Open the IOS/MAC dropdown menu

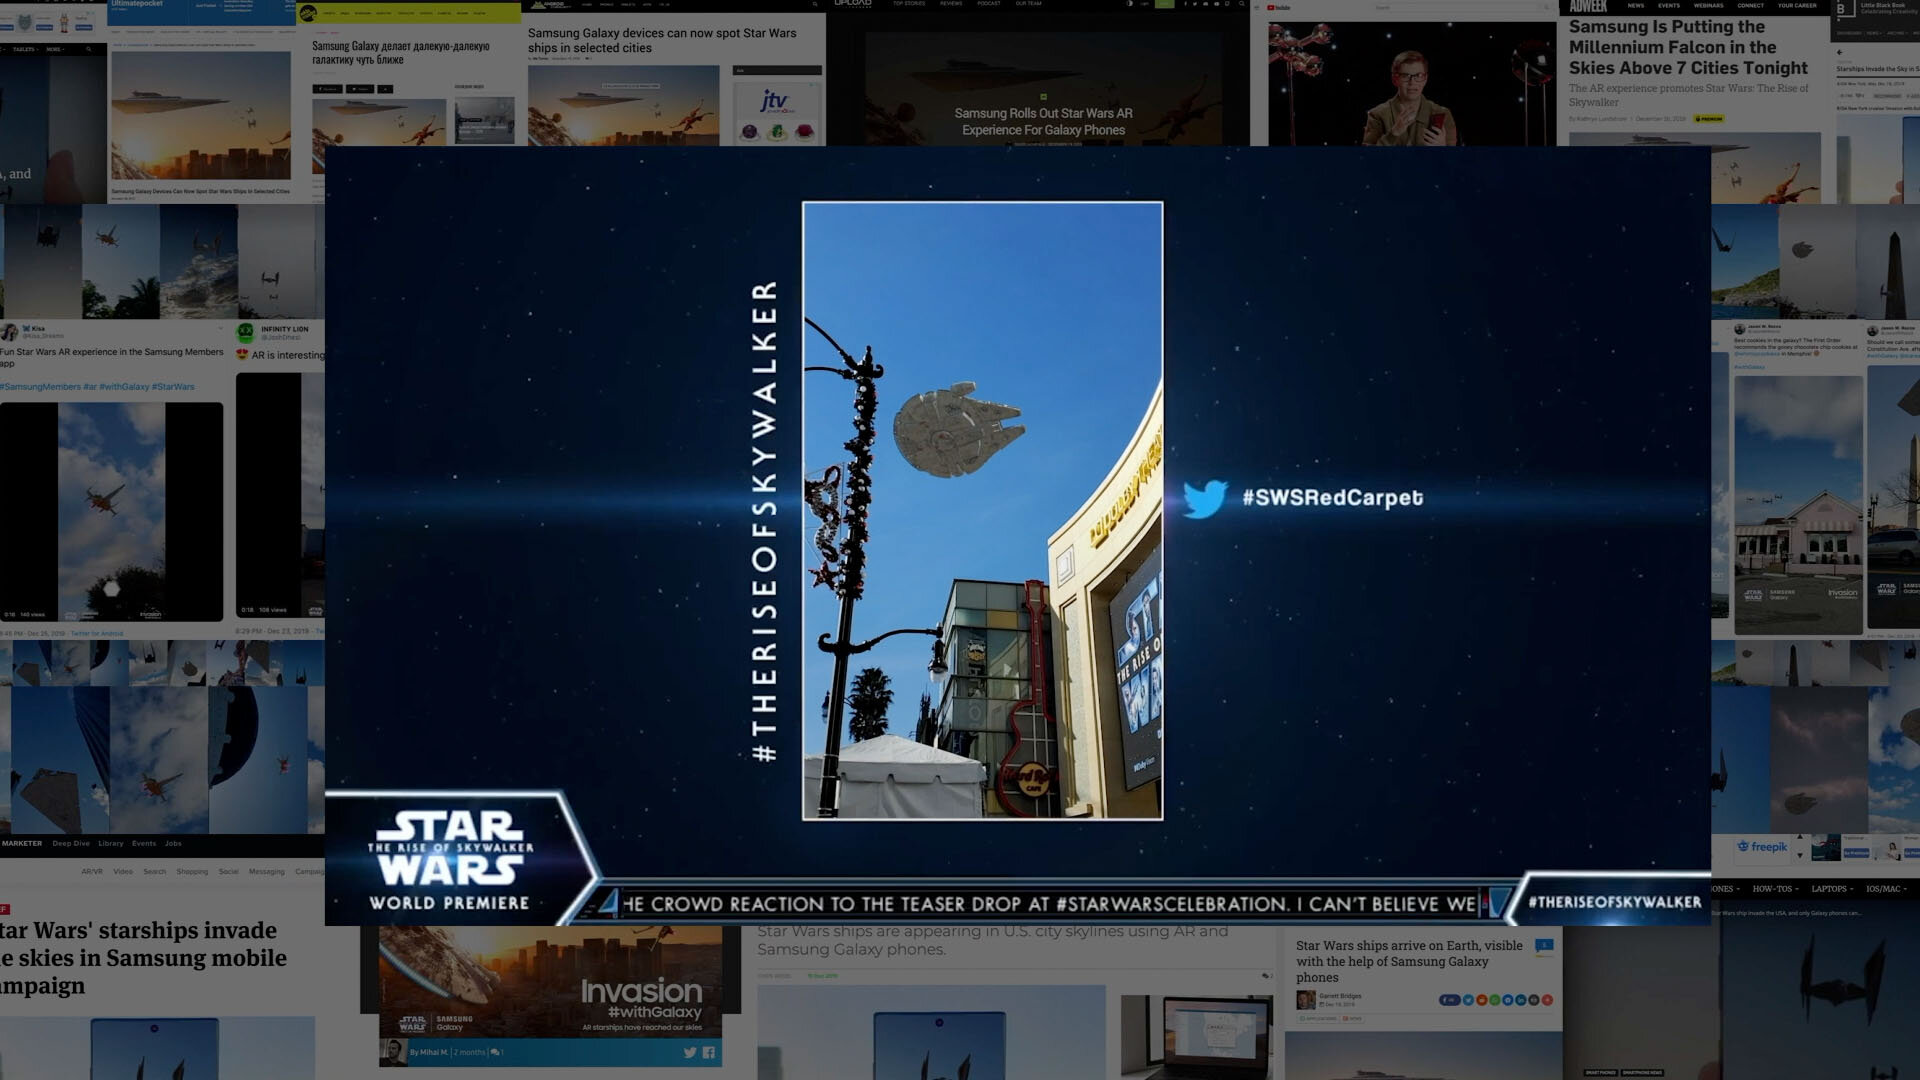[x=1886, y=889]
